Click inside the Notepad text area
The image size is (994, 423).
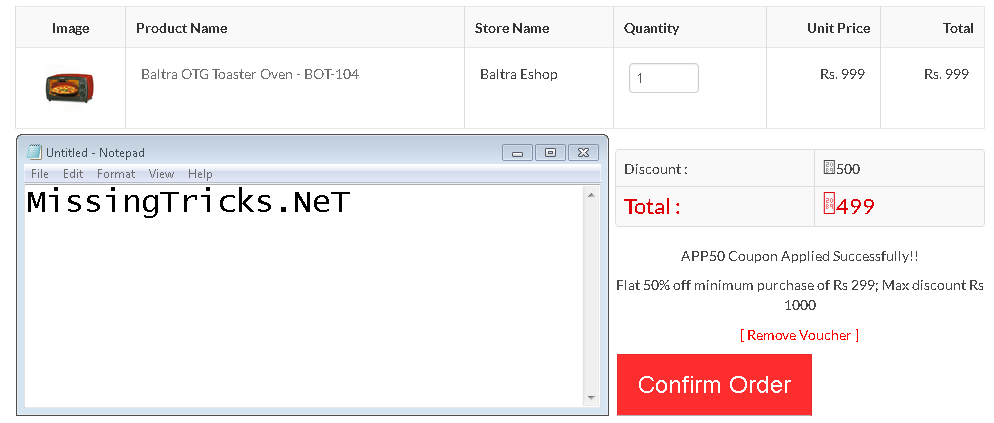click(x=304, y=296)
